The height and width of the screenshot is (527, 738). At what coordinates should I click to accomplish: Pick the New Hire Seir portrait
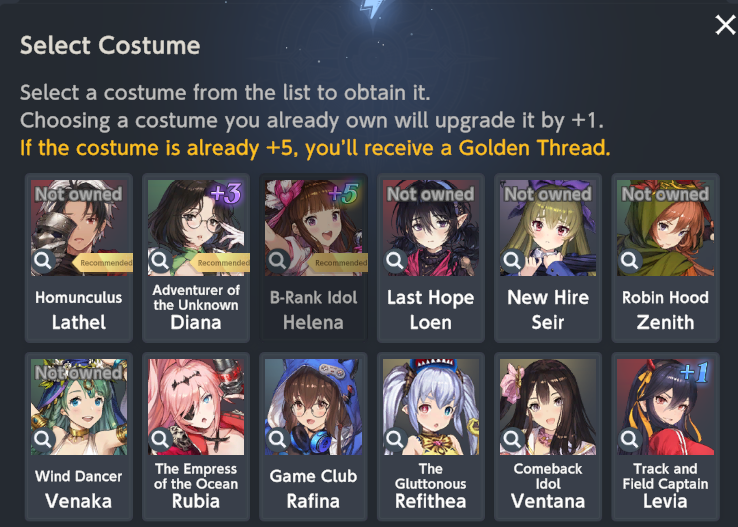point(548,228)
